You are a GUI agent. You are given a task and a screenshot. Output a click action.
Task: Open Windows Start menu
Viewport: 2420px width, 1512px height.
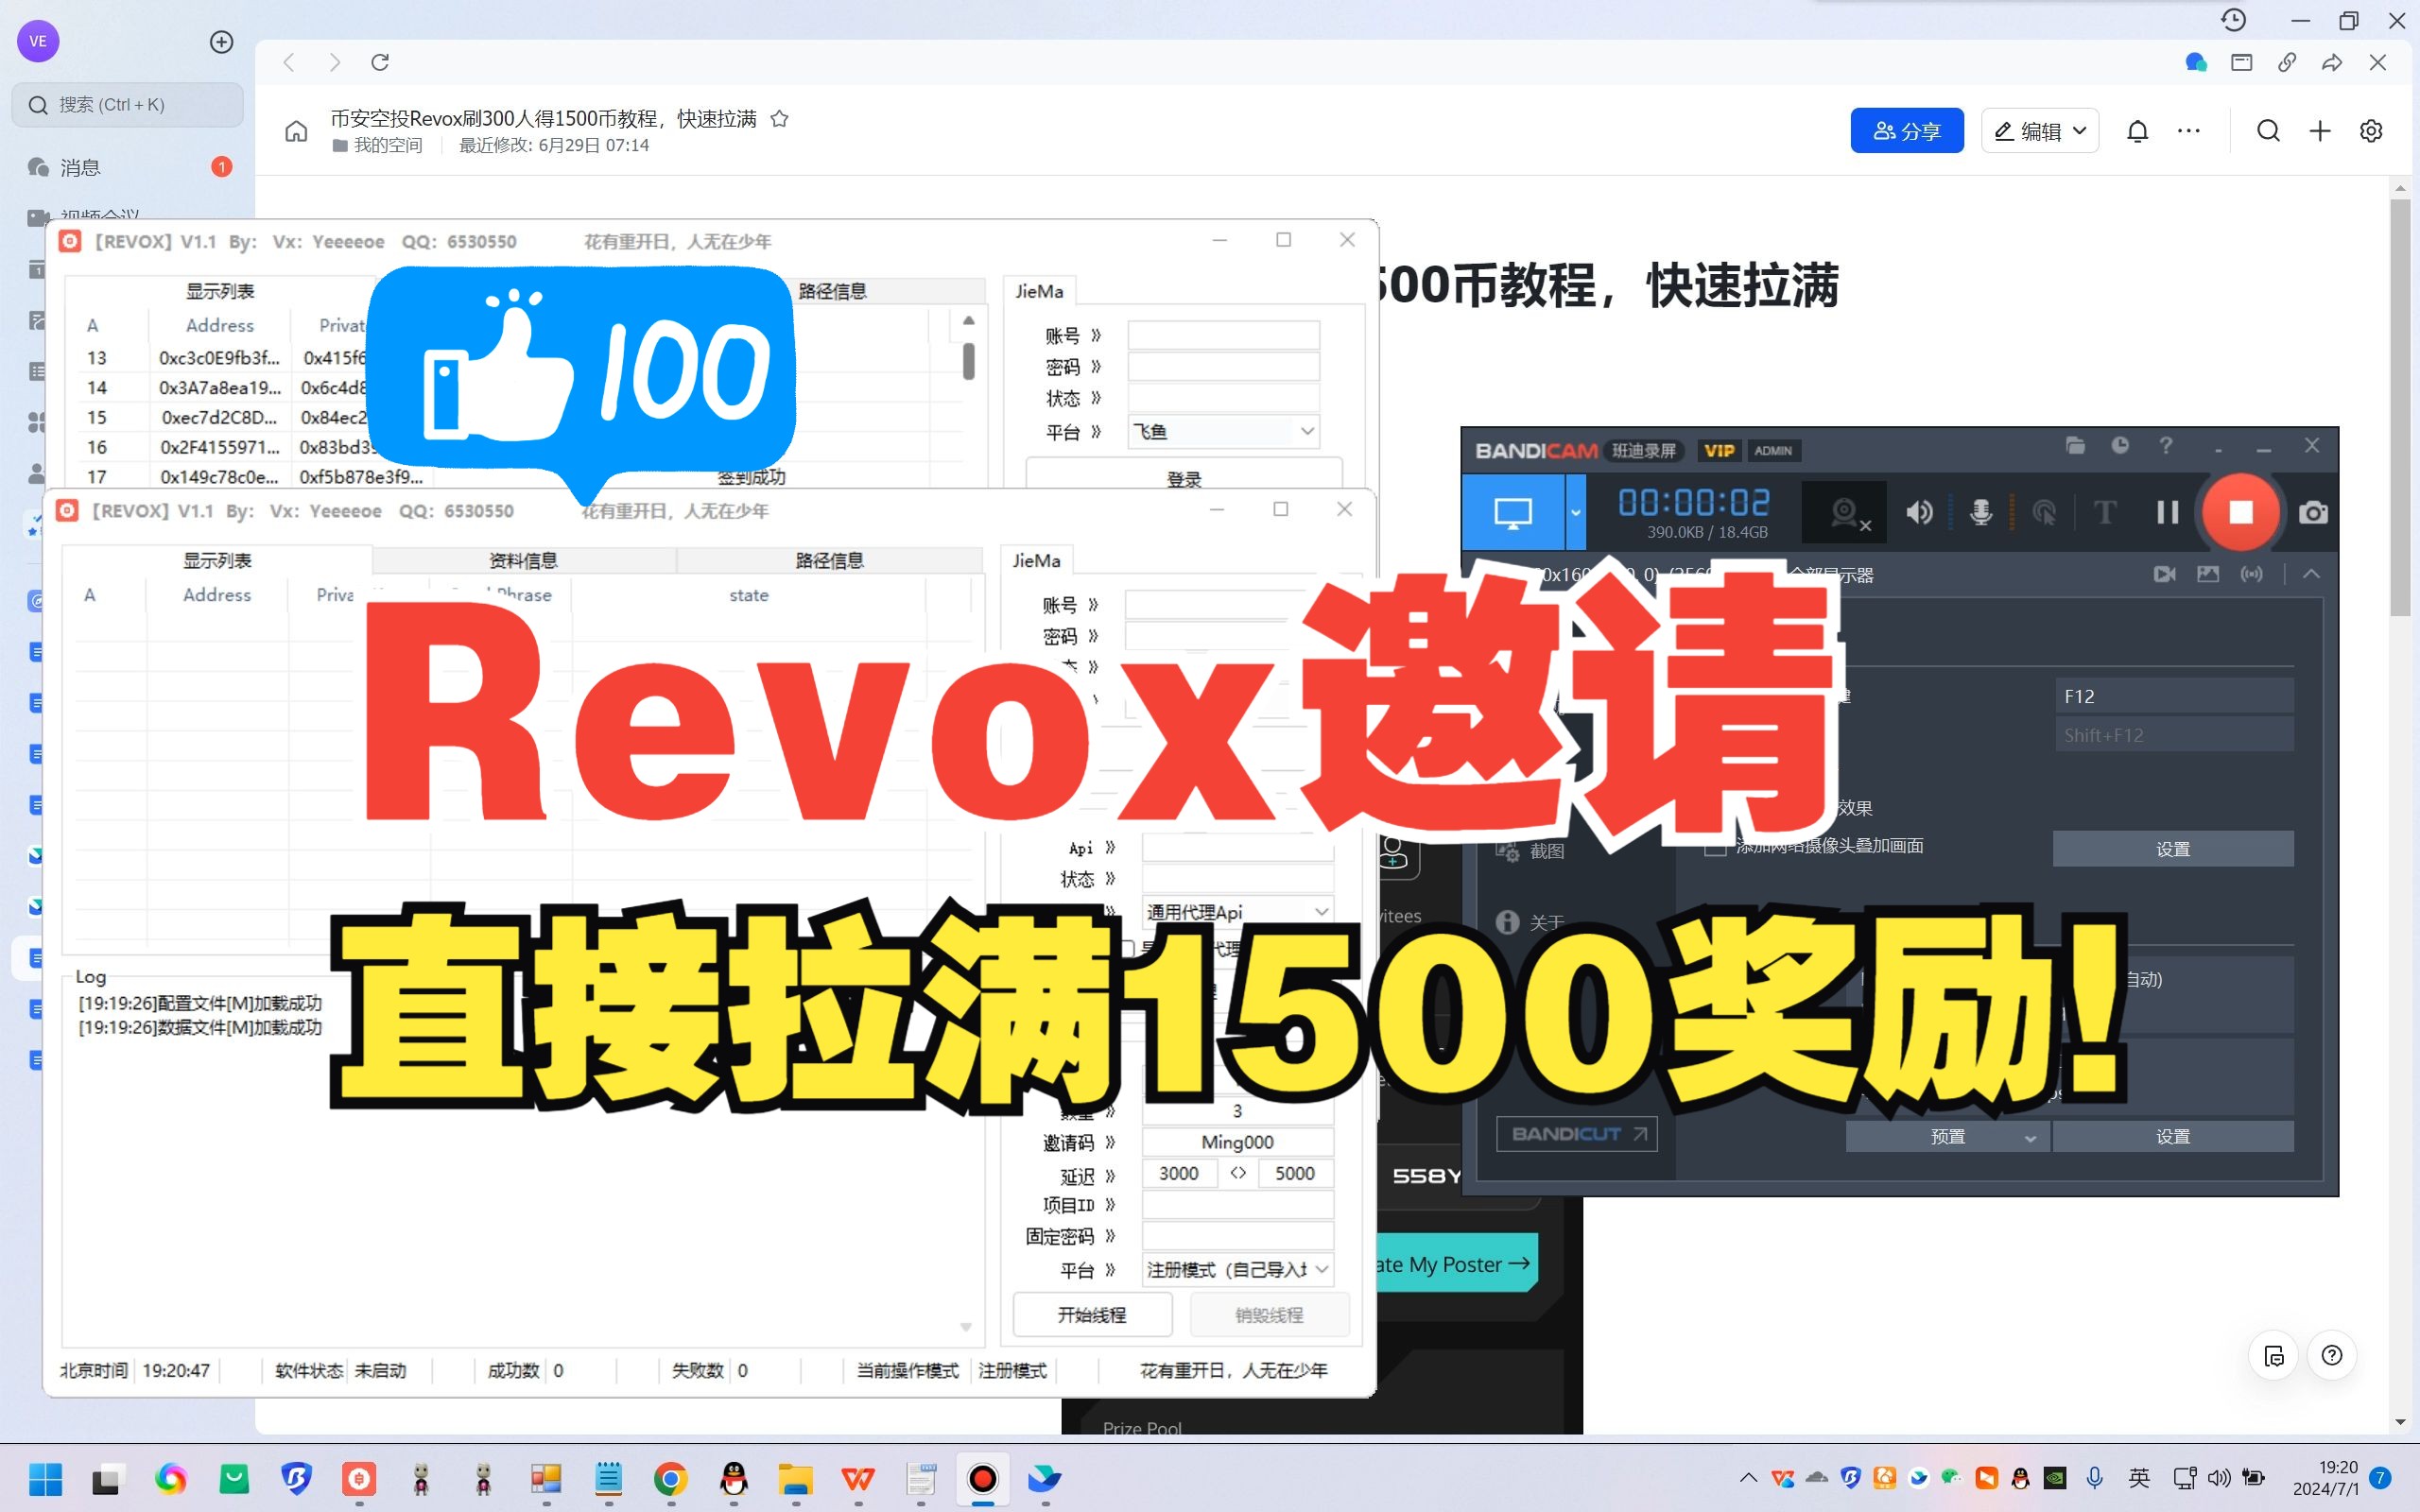pos(45,1479)
